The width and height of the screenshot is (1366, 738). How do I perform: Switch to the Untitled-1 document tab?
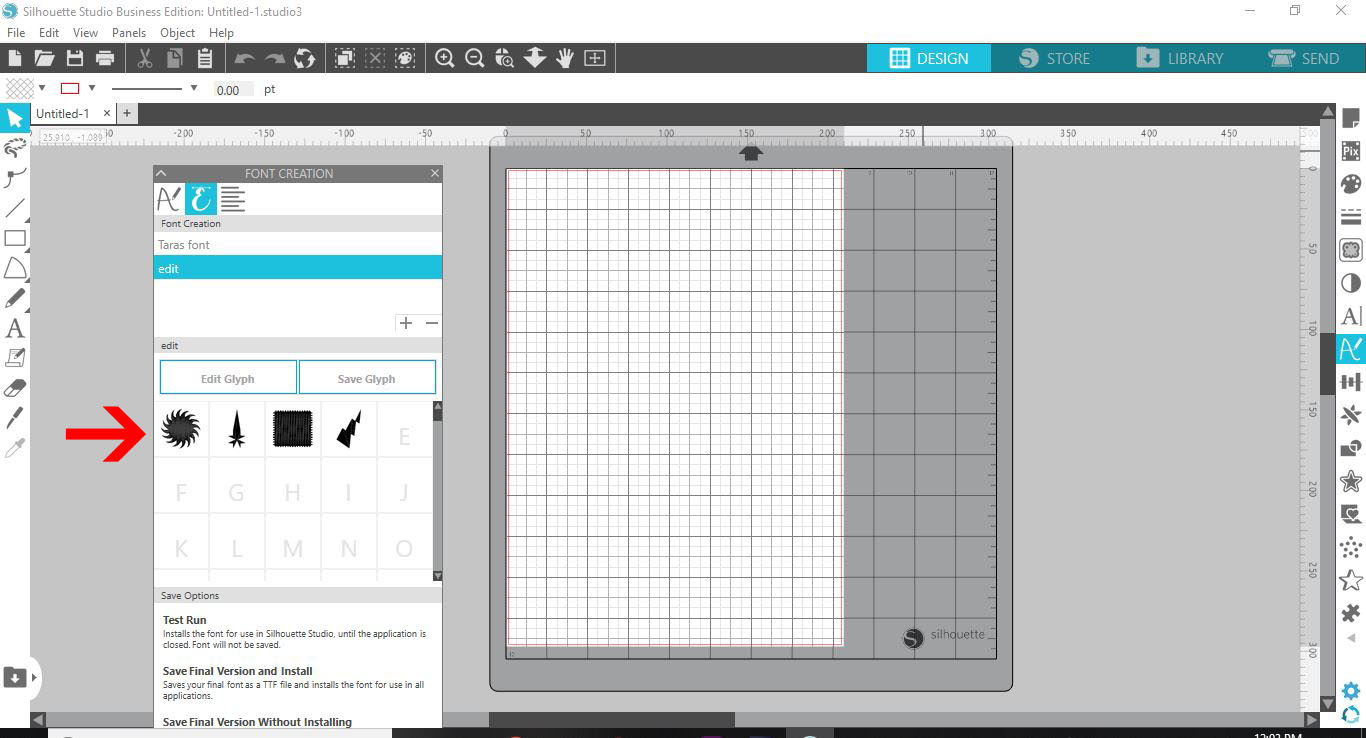click(62, 114)
